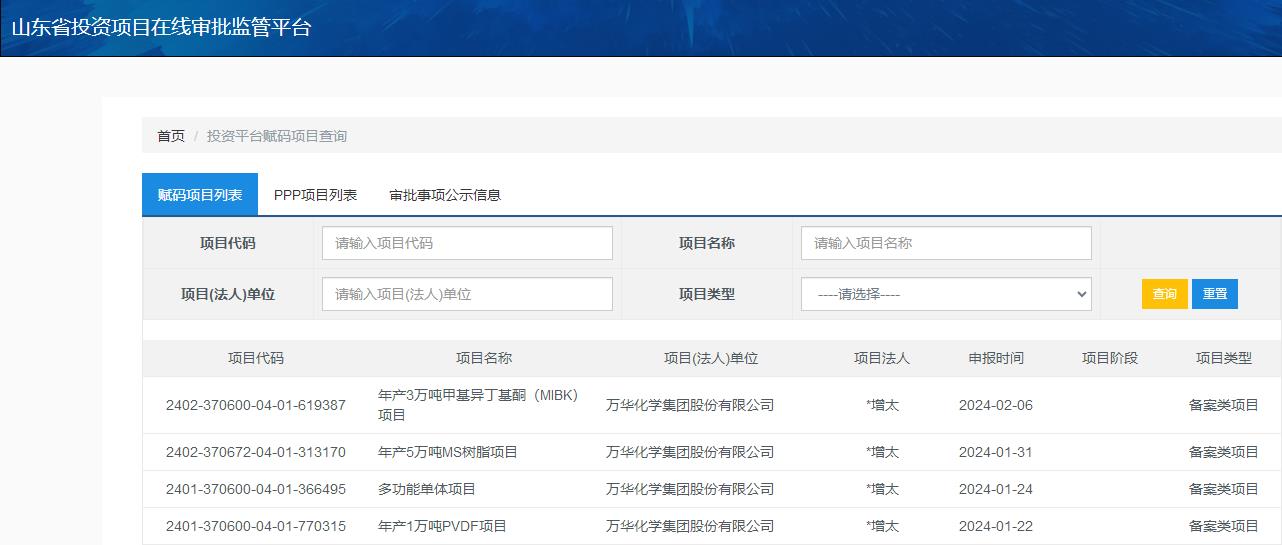Switch to the PPP项目列表 tab
This screenshot has width=1282, height=545.
(315, 195)
